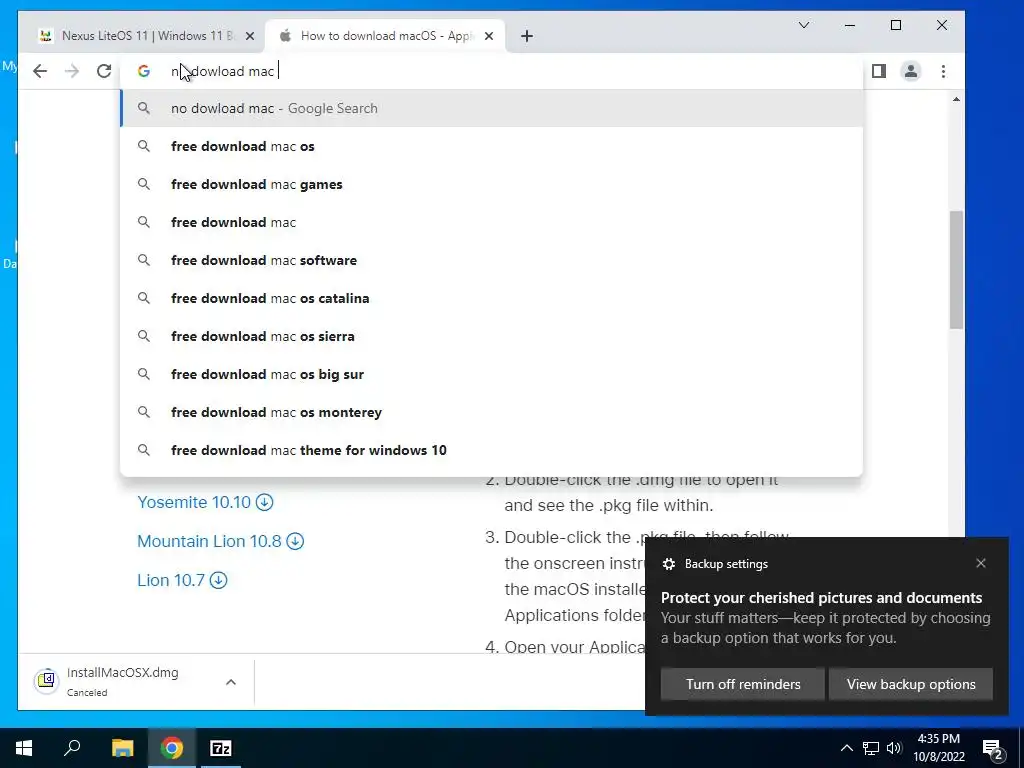Click the forward navigation arrow

coord(72,71)
